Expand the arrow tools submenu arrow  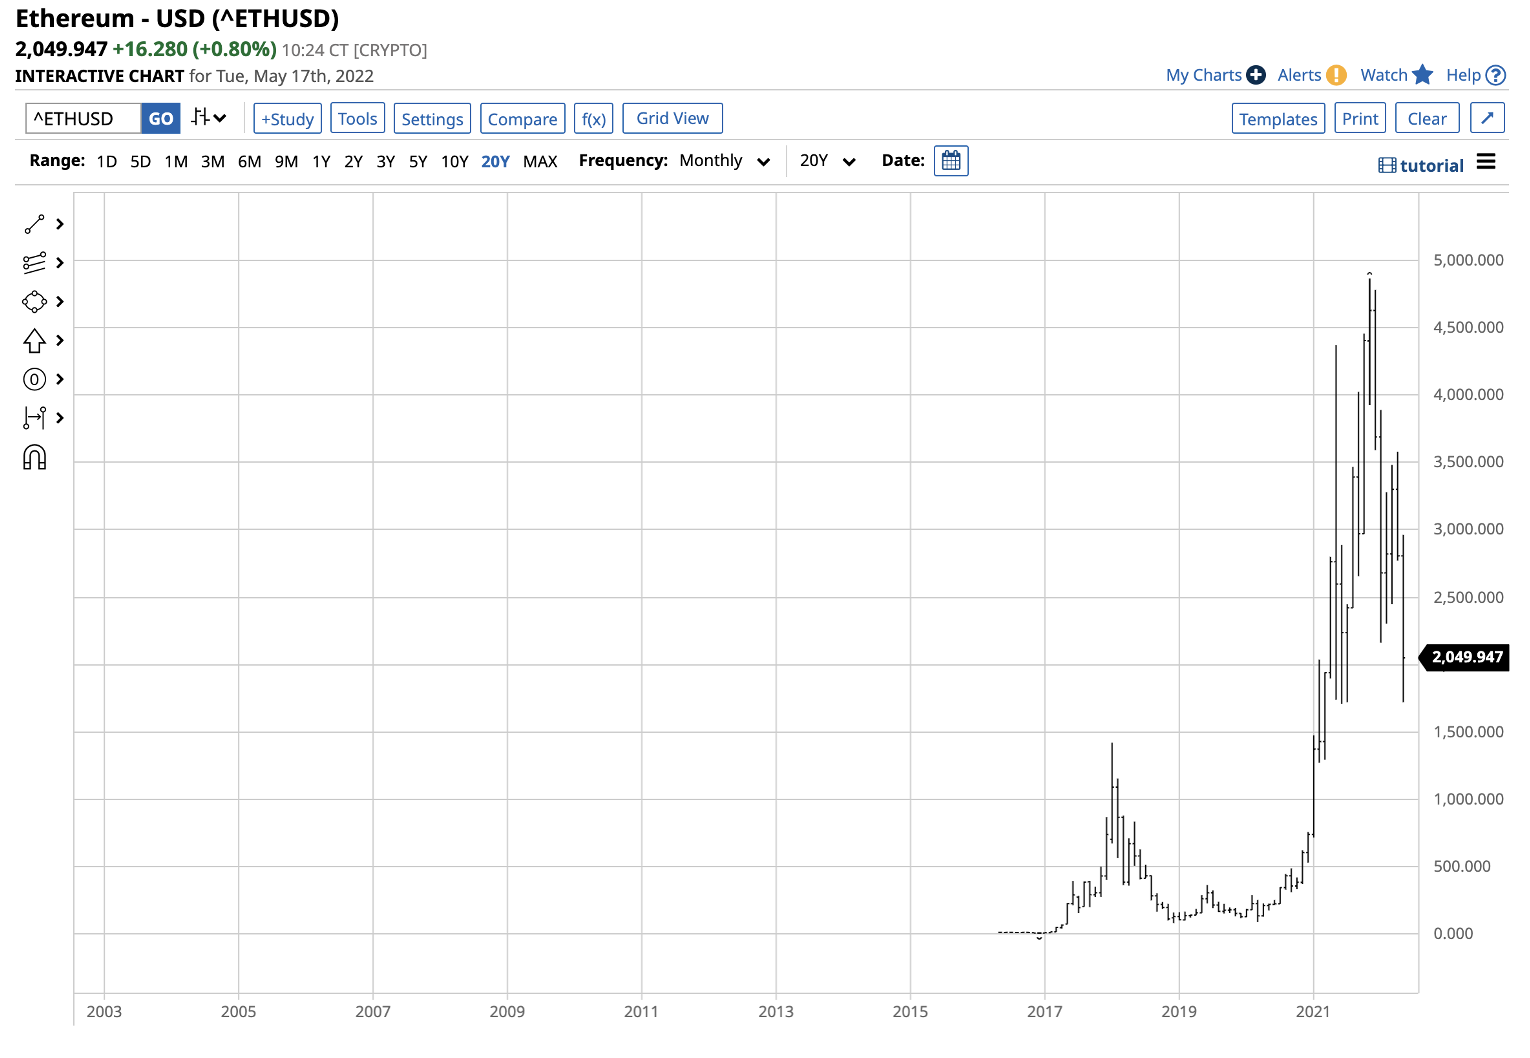click(60, 341)
